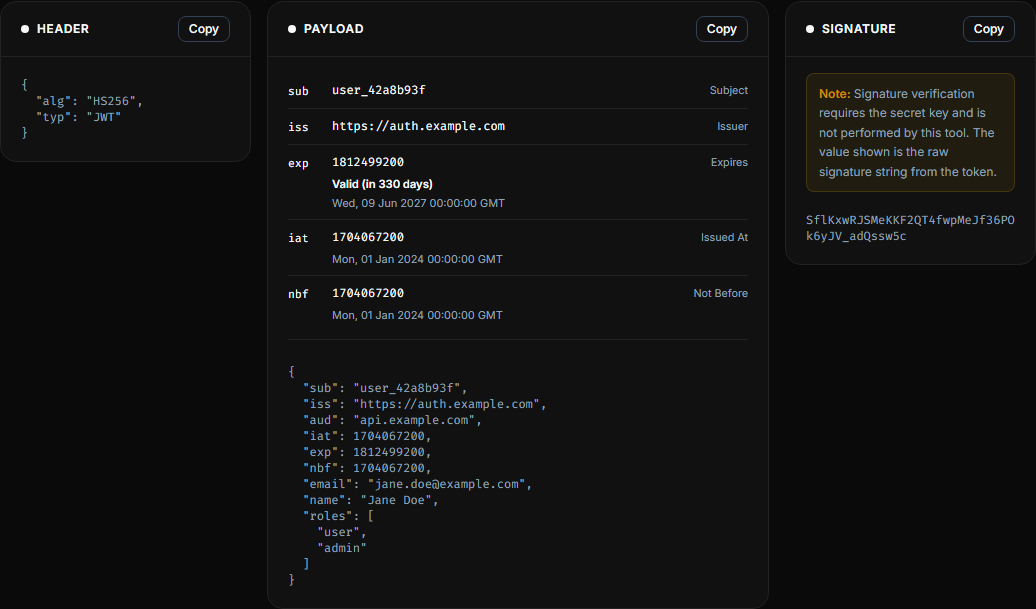Click the Not Before claim label
Screen dimensions: 1036x609
tap(720, 293)
